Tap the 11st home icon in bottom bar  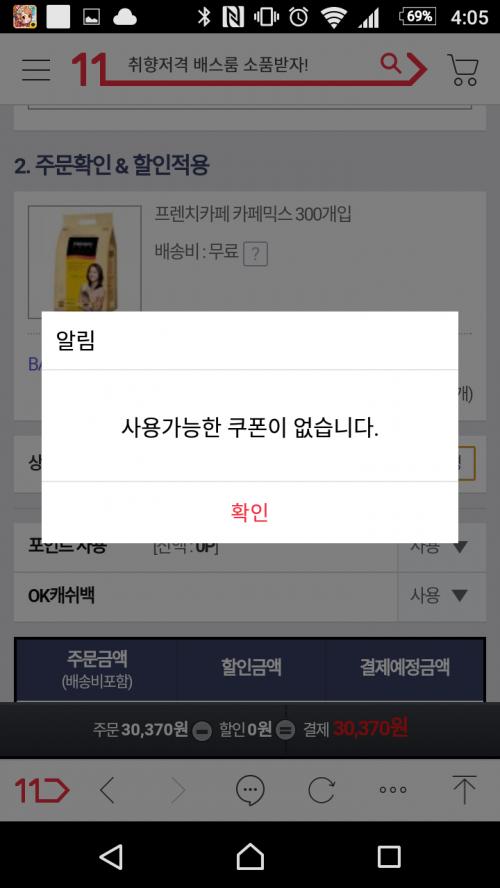pos(41,789)
